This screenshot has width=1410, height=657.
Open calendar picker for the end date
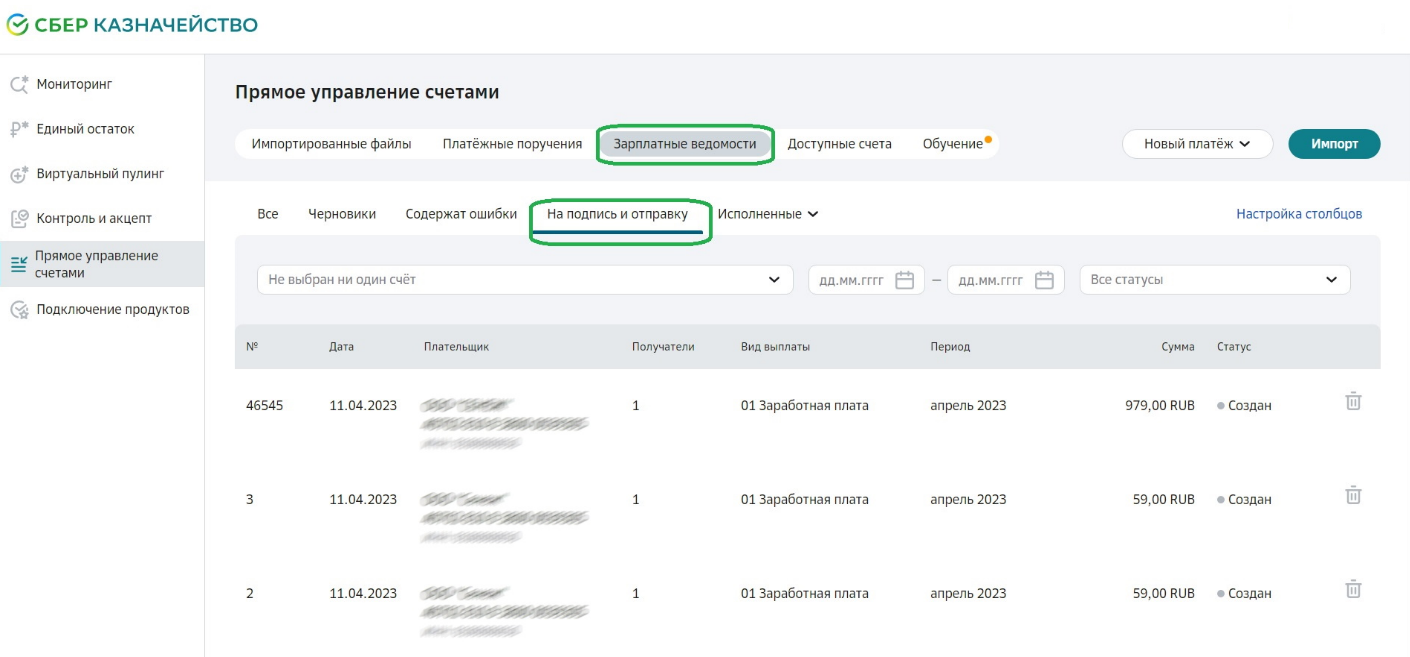1044,280
